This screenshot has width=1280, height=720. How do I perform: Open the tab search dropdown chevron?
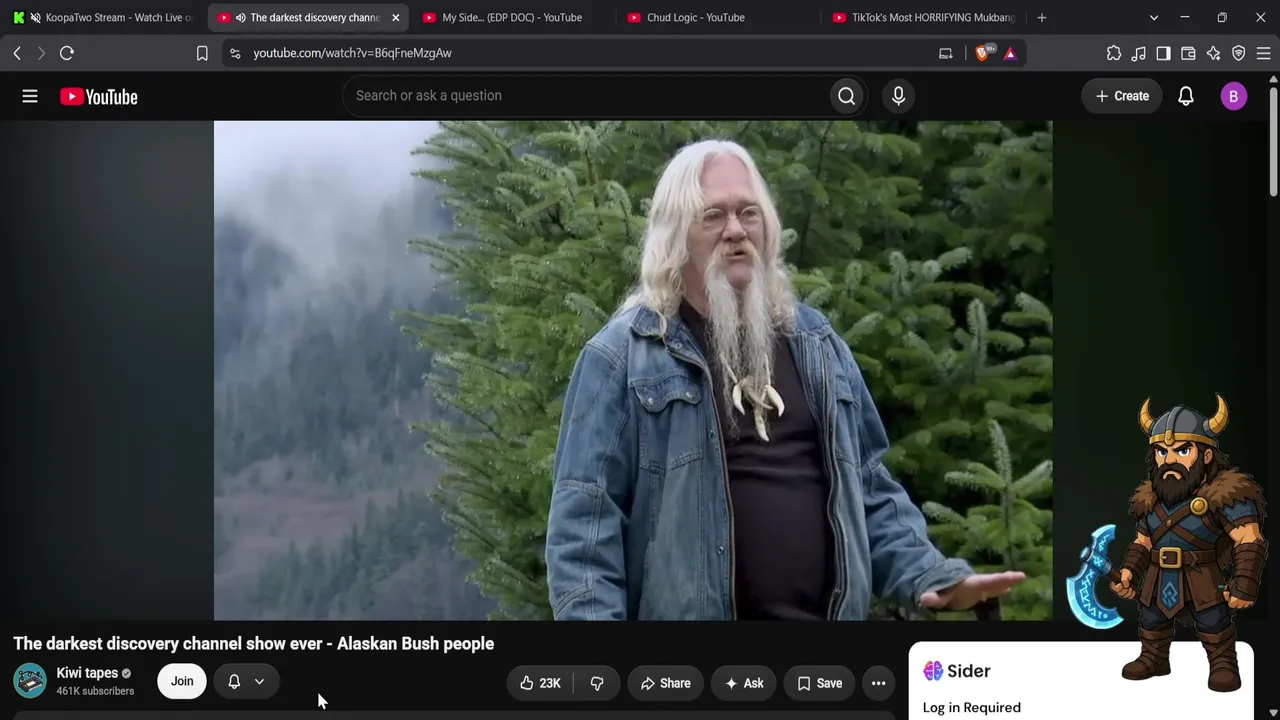[x=1153, y=17]
